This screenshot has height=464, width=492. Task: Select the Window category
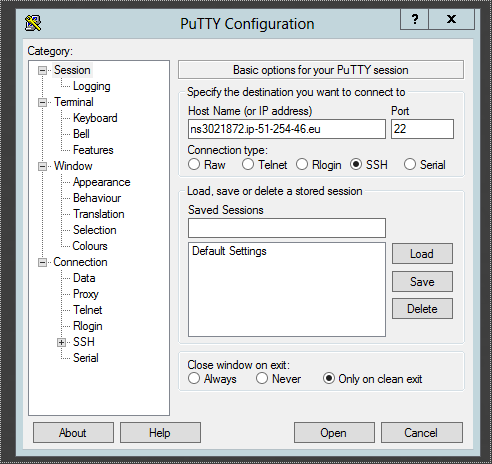click(73, 166)
